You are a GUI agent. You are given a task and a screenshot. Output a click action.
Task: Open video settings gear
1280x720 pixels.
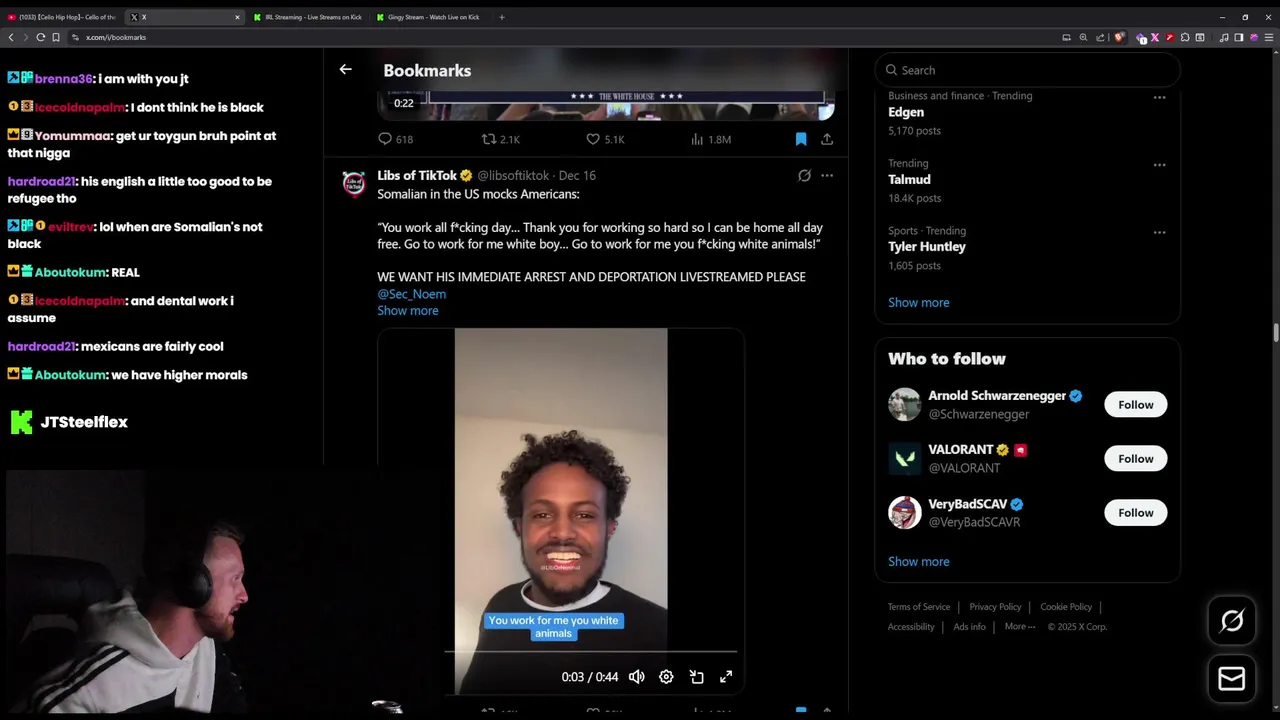[666, 677]
